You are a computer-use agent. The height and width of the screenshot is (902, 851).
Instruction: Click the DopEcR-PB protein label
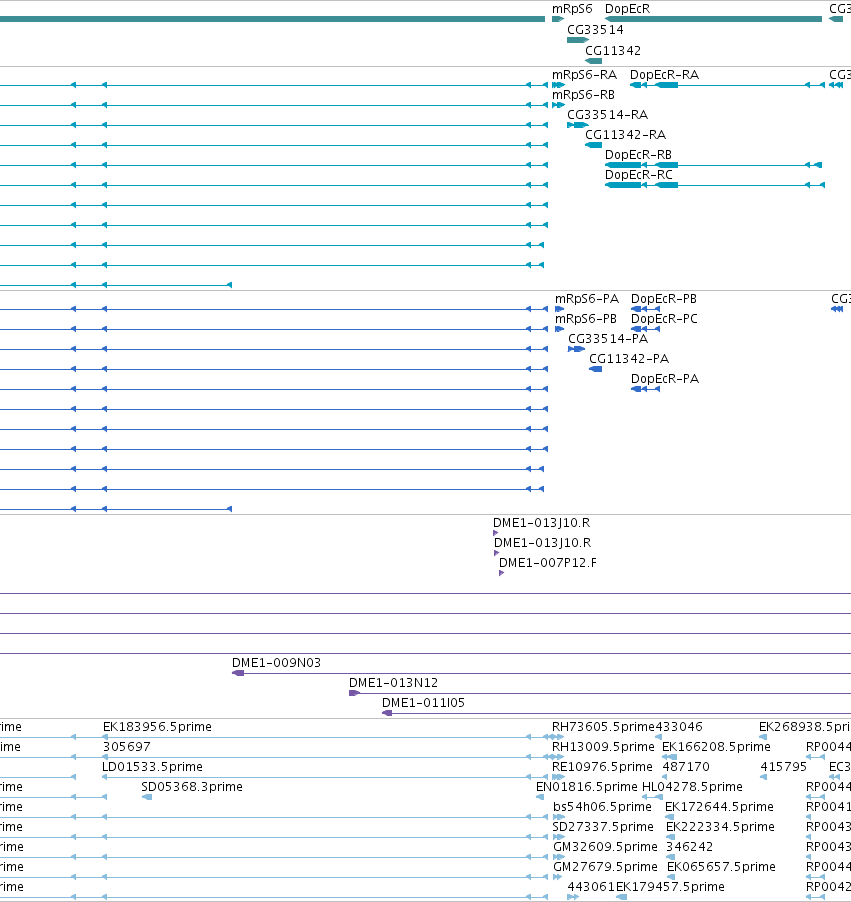tap(663, 299)
